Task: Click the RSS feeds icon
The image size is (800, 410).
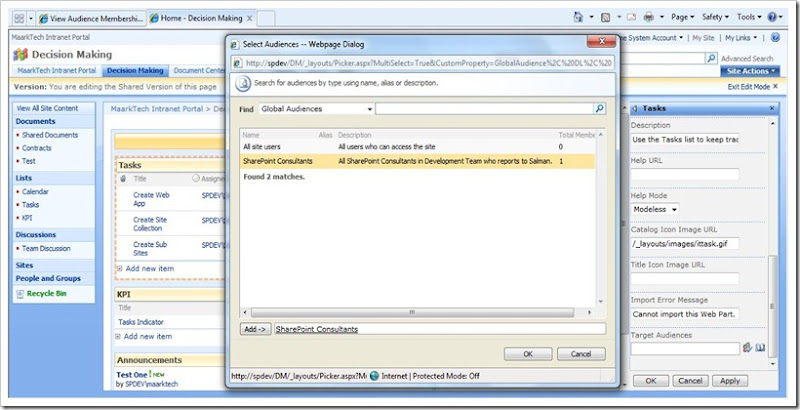Action: coord(606,17)
